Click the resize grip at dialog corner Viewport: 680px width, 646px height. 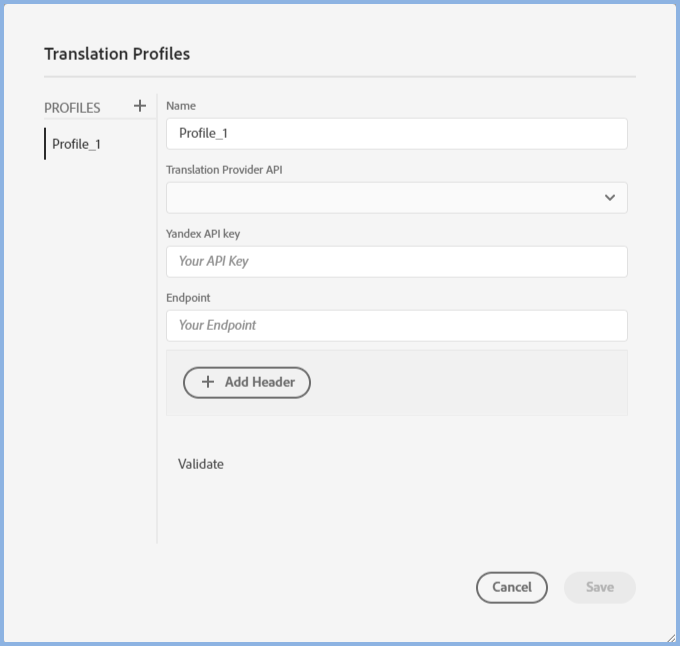click(670, 637)
